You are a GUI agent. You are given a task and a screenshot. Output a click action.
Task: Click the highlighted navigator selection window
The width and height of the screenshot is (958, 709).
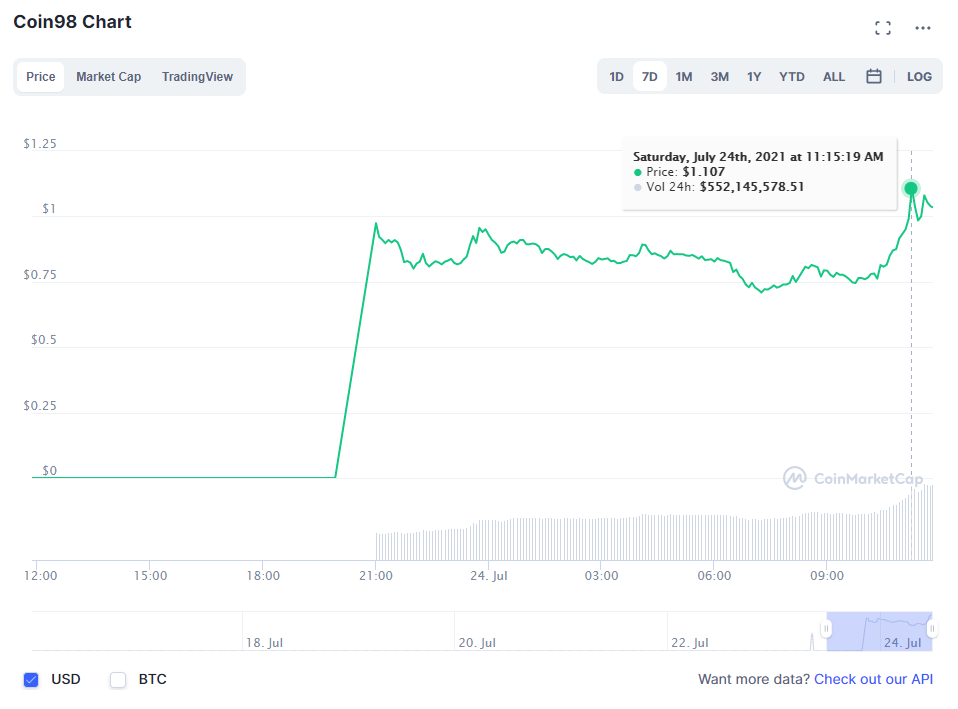[x=879, y=631]
